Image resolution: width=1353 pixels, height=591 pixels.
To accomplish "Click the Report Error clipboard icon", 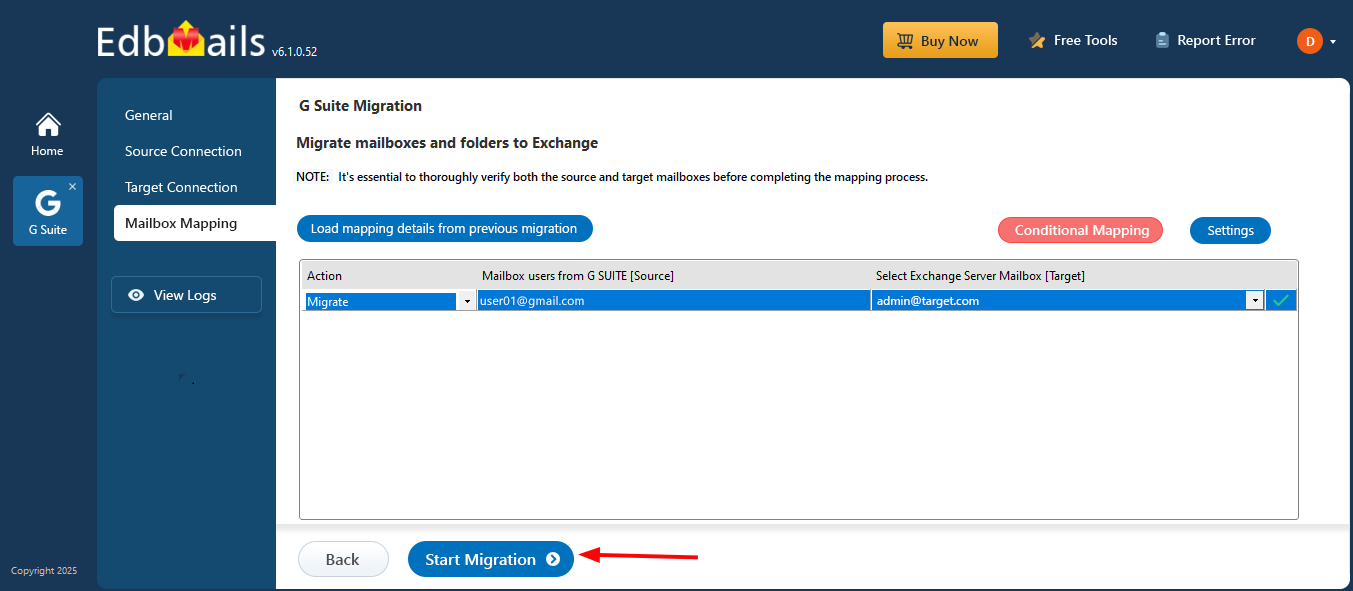I will pyautogui.click(x=1162, y=41).
